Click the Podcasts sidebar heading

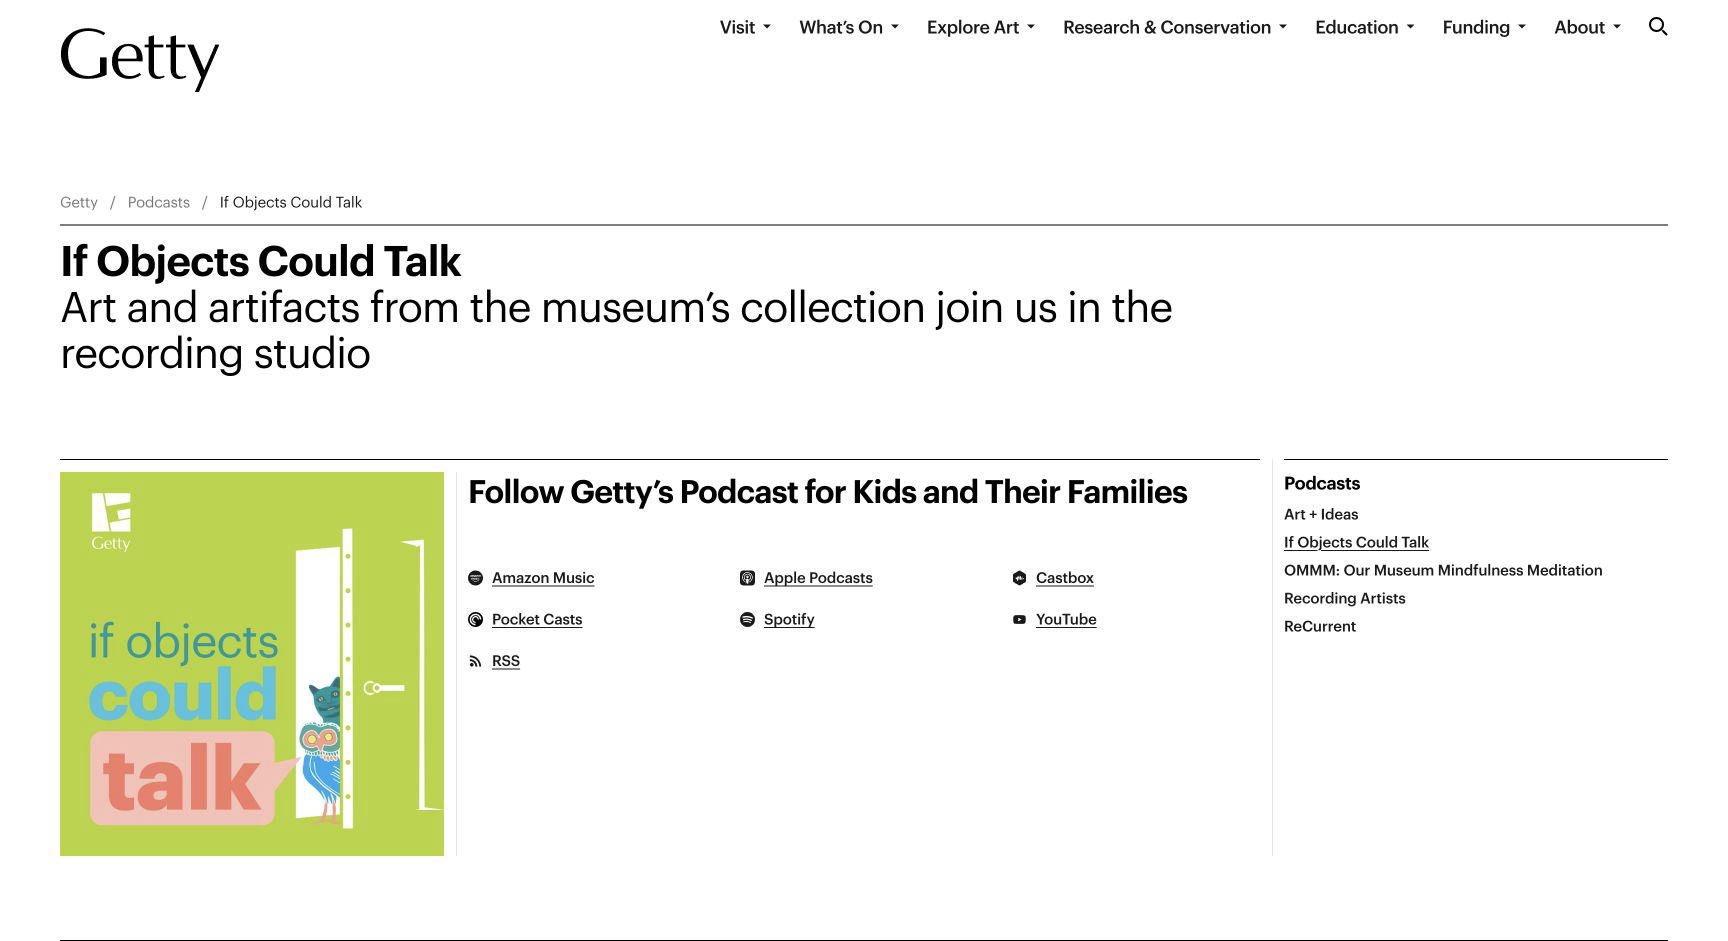coord(1322,483)
